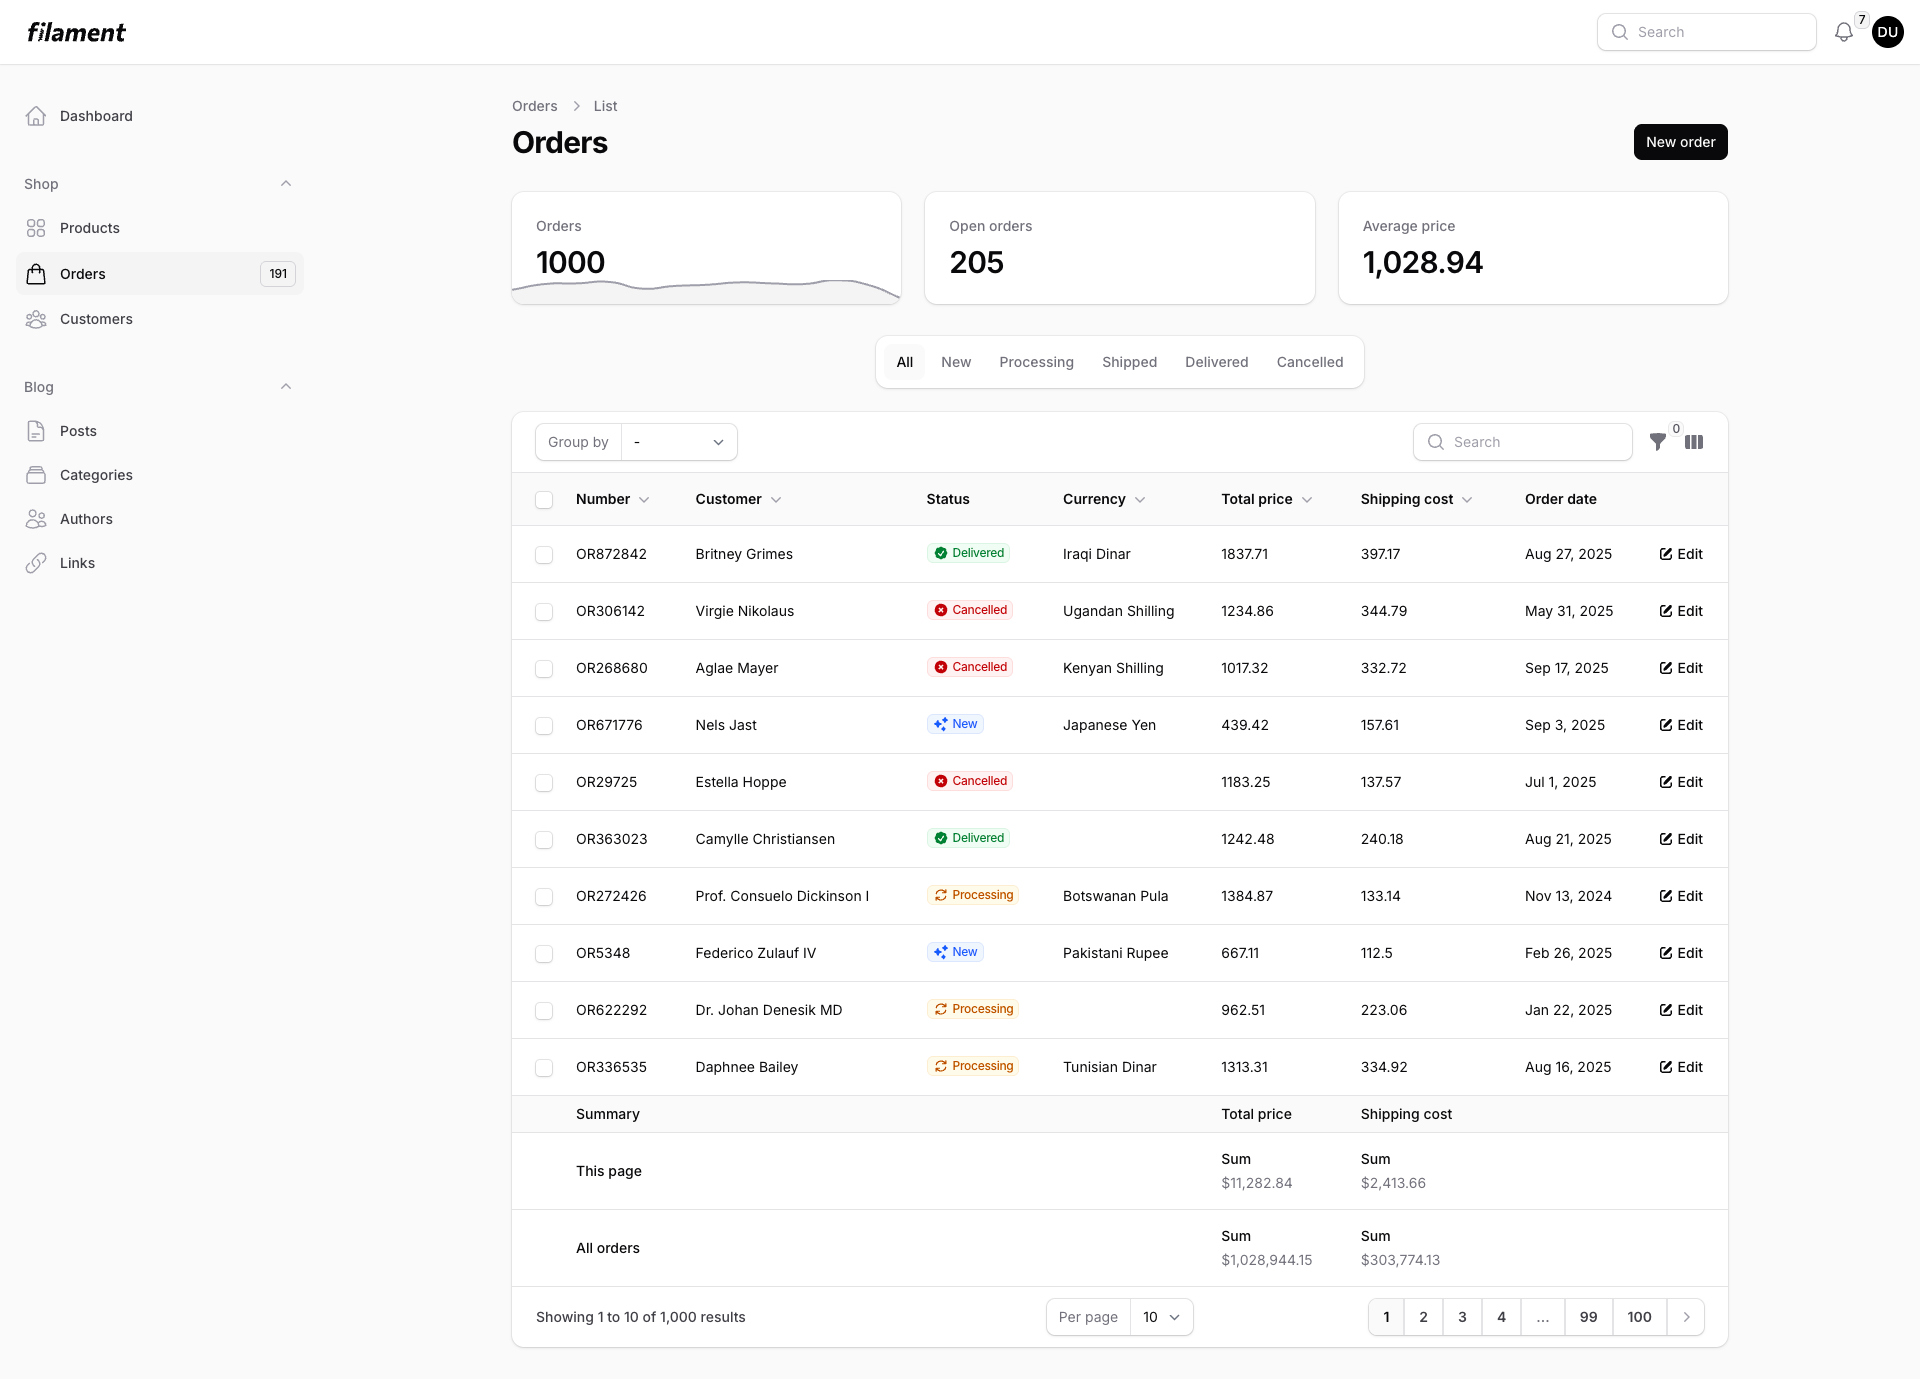
Task: Open the Dashboard from the sidebar
Action: pyautogui.click(x=95, y=116)
